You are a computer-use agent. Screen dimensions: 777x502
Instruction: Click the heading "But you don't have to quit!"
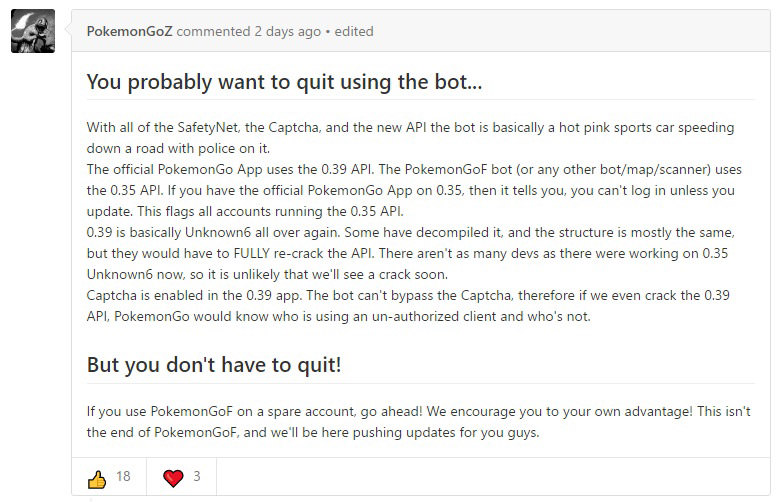(214, 365)
